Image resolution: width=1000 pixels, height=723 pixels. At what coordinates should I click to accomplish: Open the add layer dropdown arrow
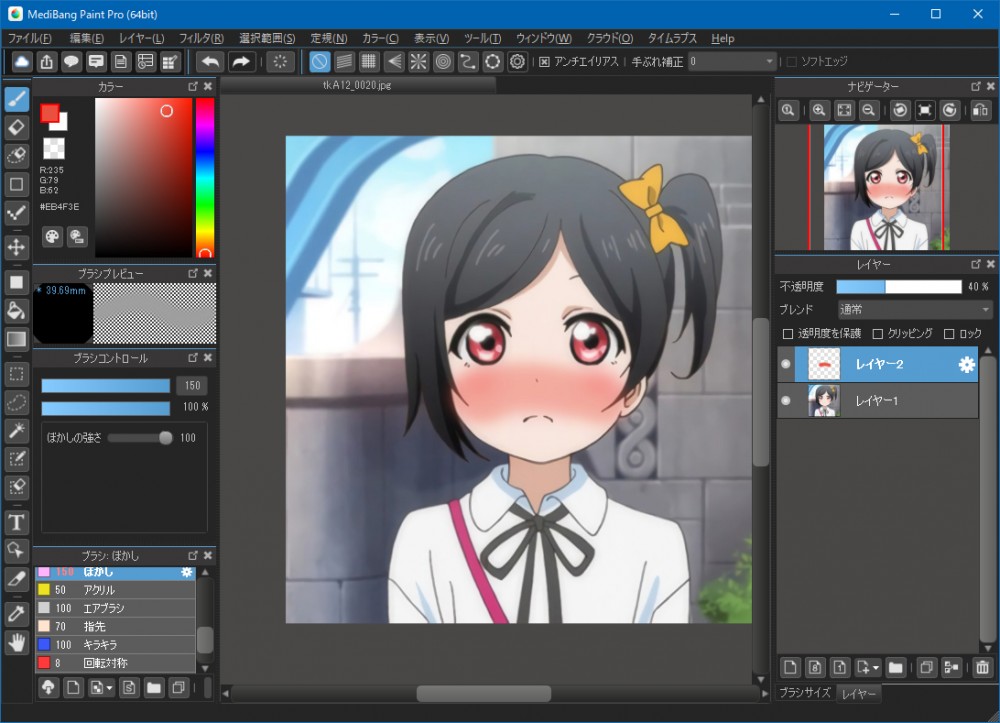pyautogui.click(x=876, y=668)
